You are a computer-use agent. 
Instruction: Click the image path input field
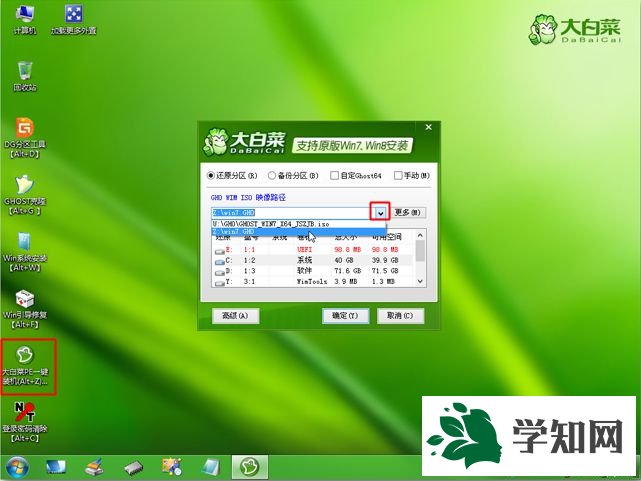291,213
